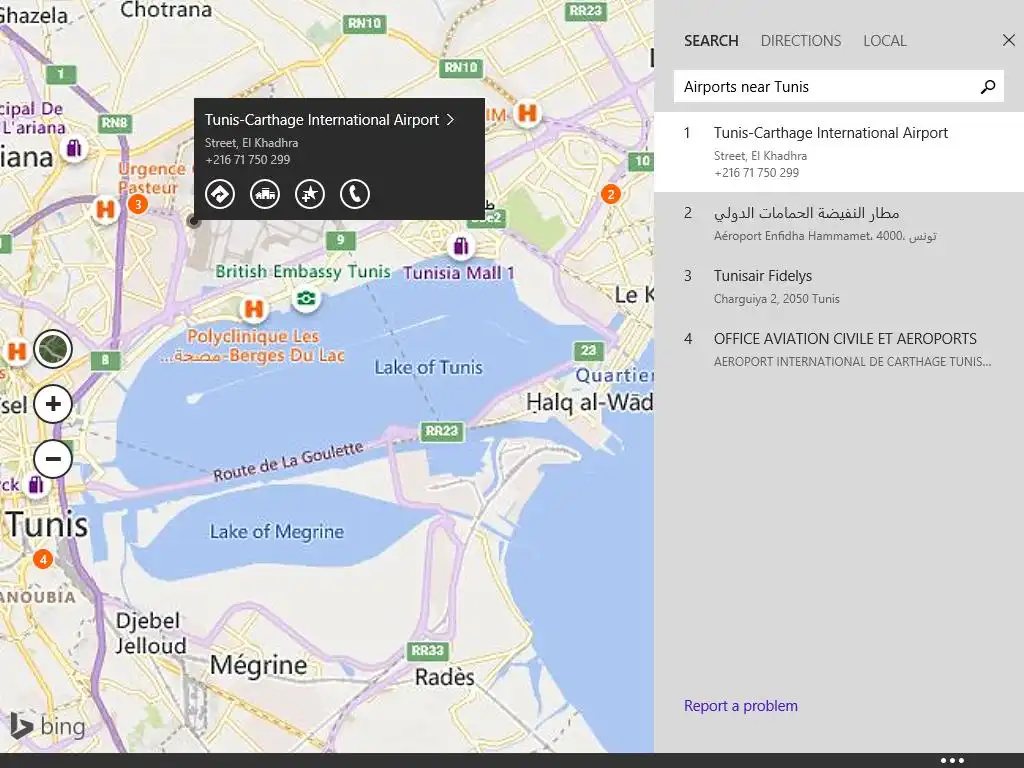Switch to the SEARCH tab
1024x768 pixels.
(x=711, y=40)
